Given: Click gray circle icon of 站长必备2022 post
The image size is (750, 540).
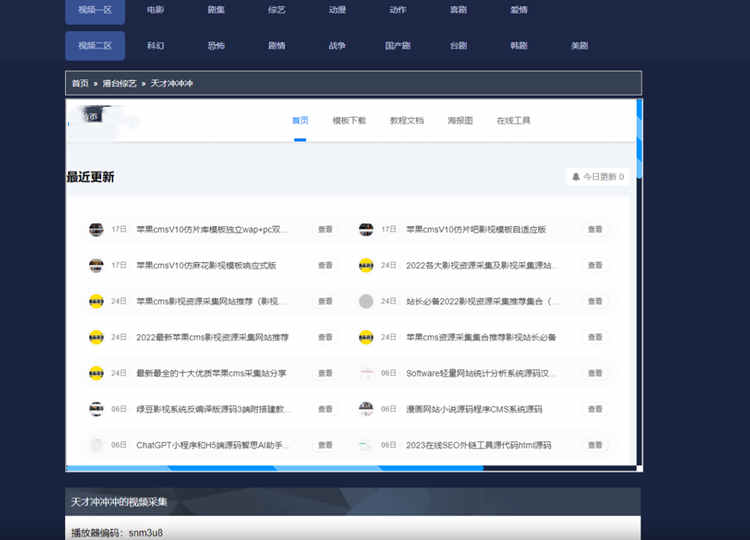Looking at the screenshot, I should pyautogui.click(x=366, y=301).
